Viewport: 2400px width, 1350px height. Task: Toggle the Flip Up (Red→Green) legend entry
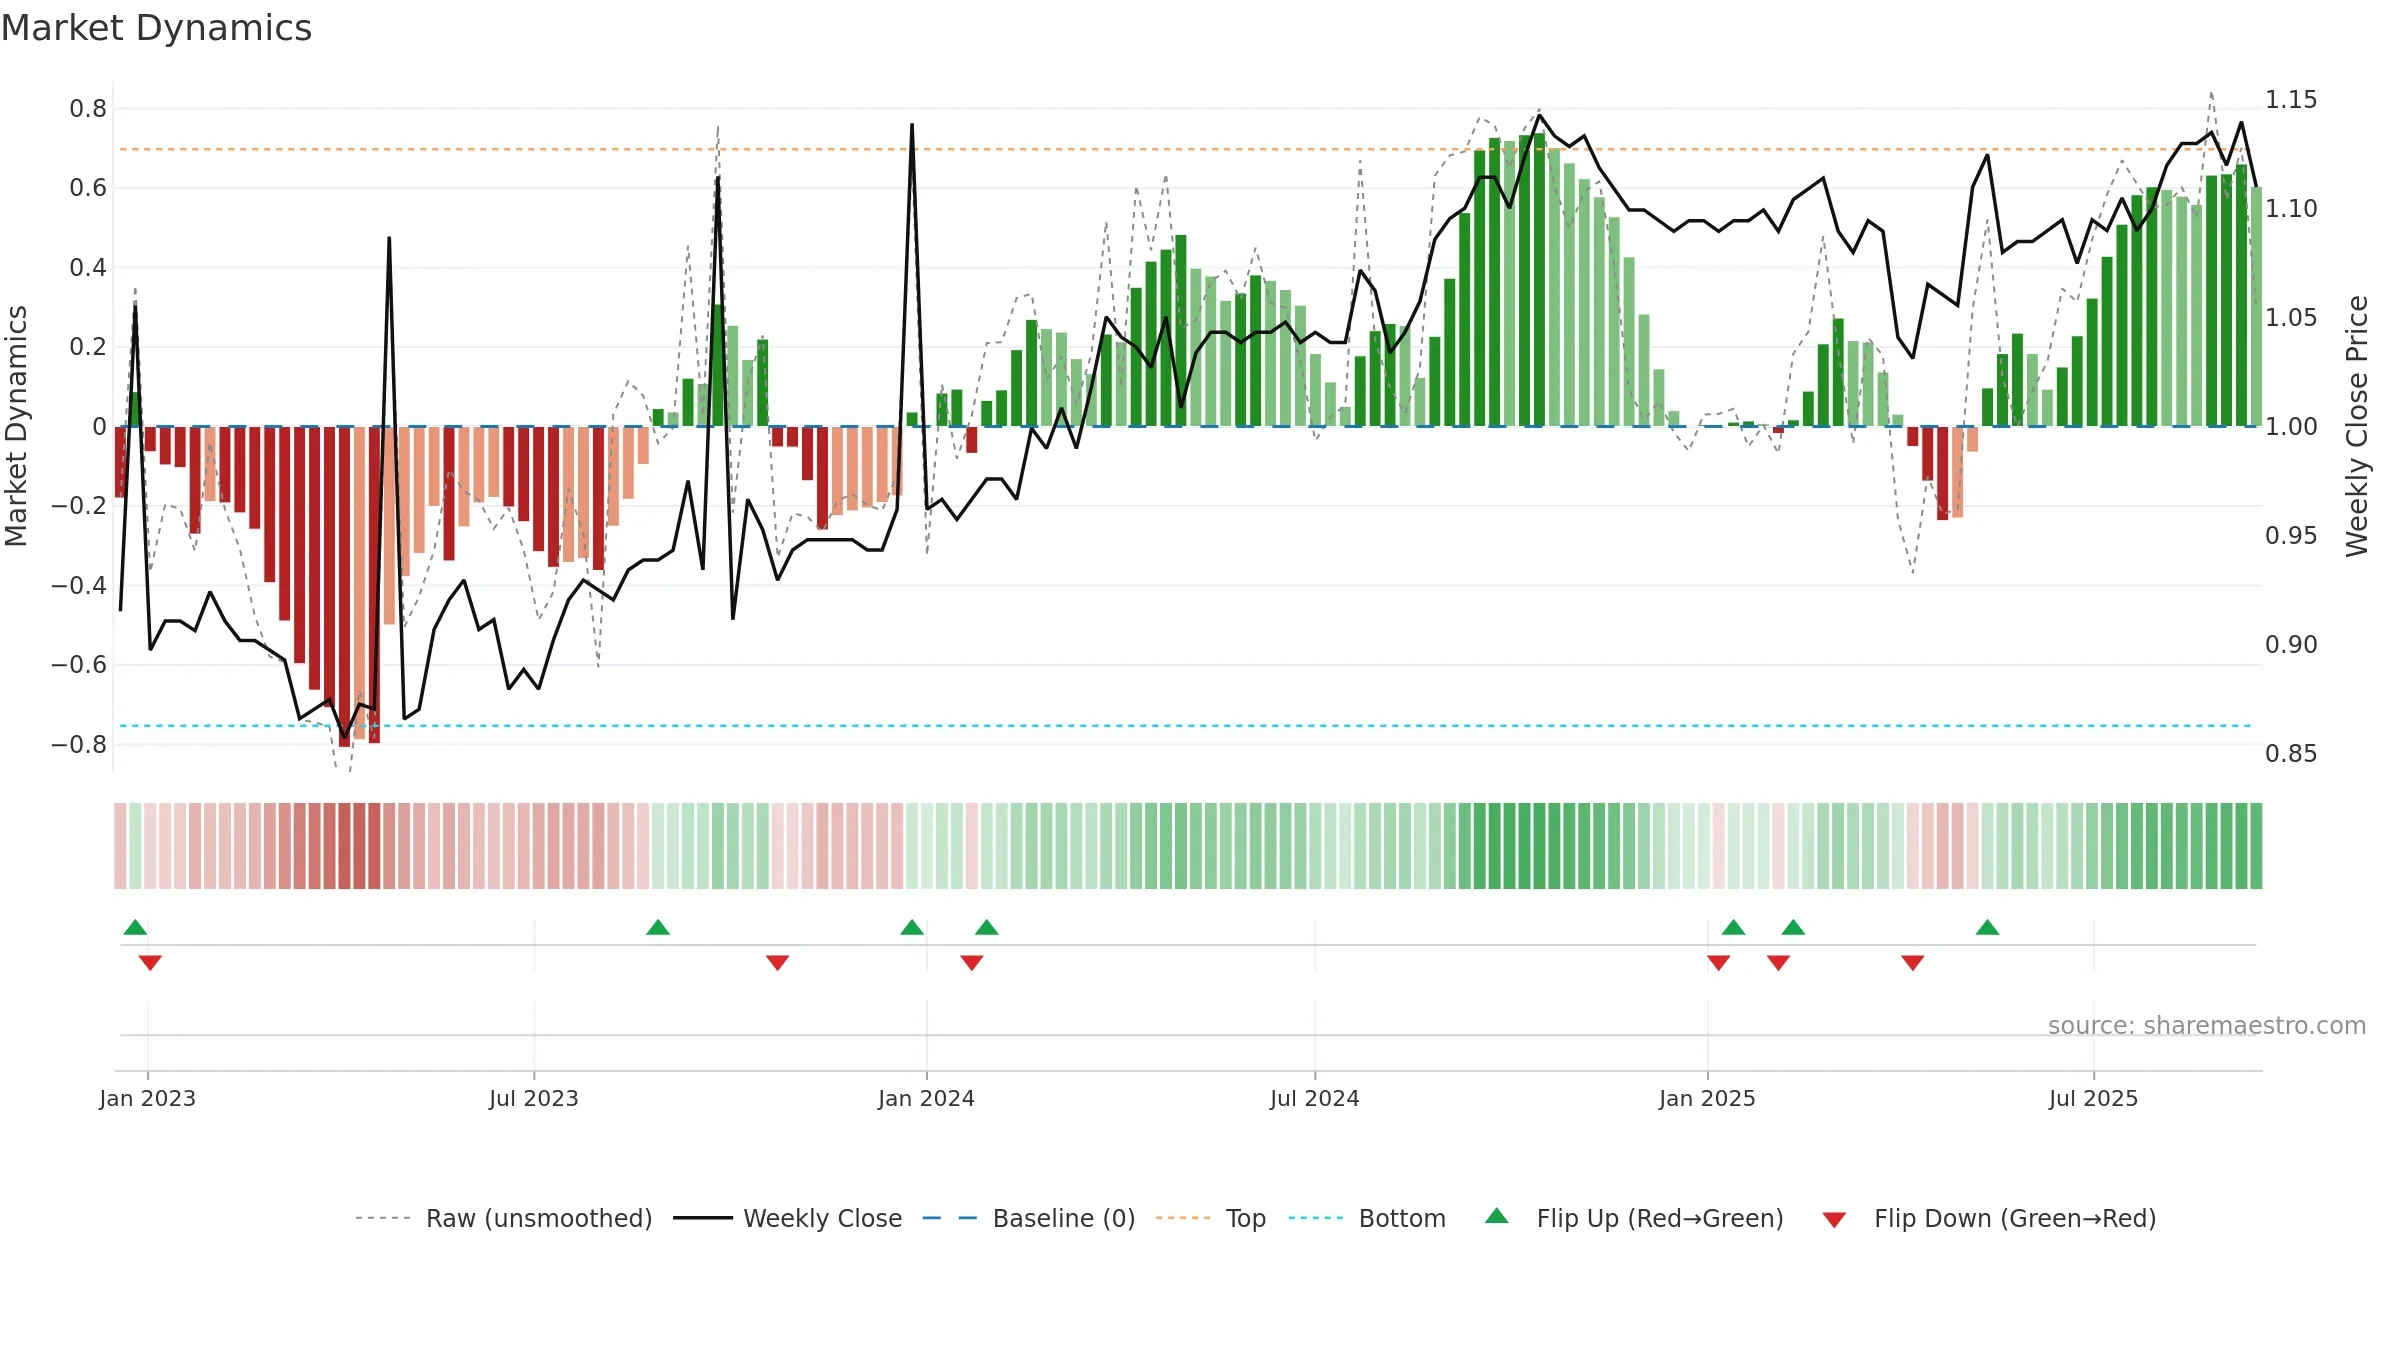tap(1634, 1218)
